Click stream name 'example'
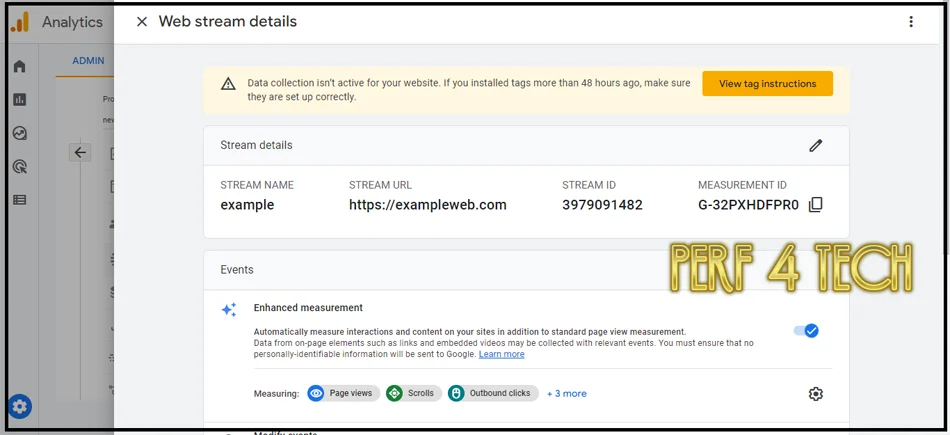950x435 pixels. point(247,205)
